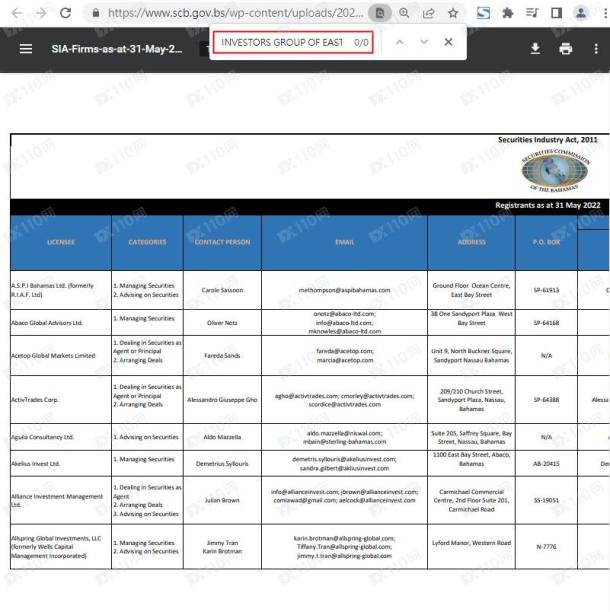View site information padlock

96,13
